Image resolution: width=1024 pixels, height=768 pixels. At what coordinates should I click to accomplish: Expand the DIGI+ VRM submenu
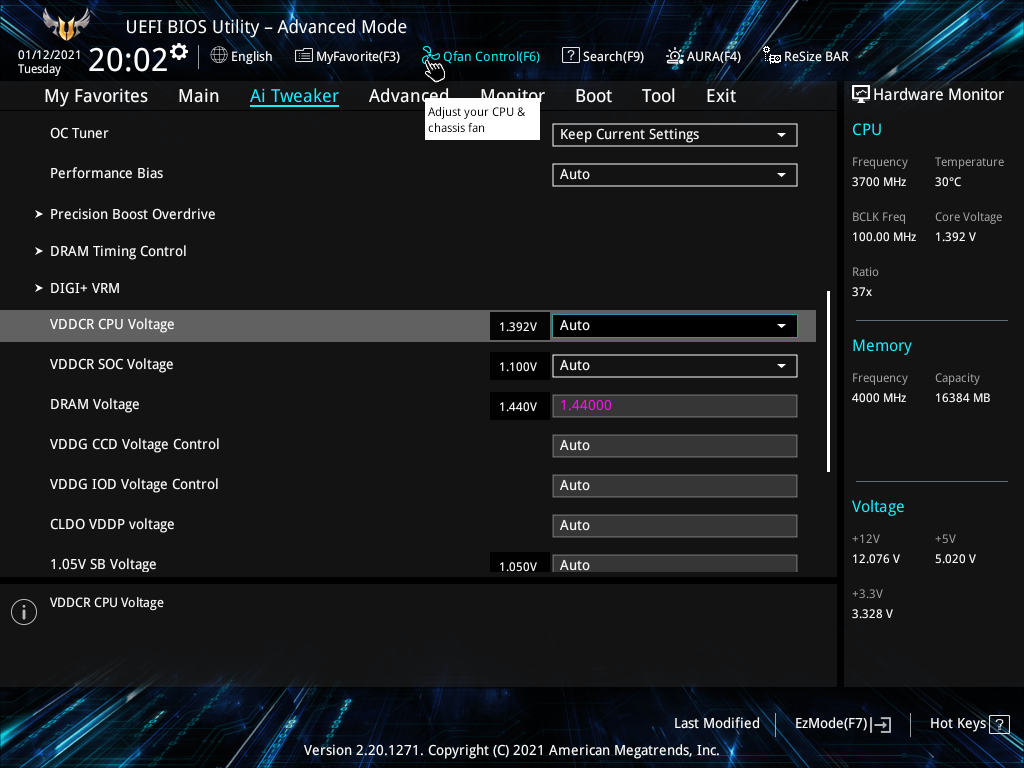84,288
